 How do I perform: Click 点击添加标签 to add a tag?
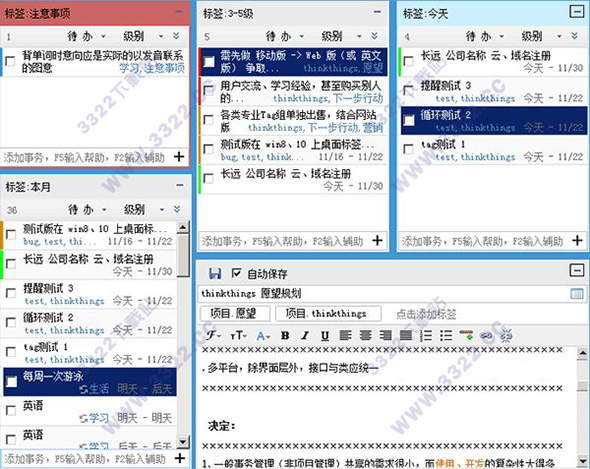[x=426, y=314]
